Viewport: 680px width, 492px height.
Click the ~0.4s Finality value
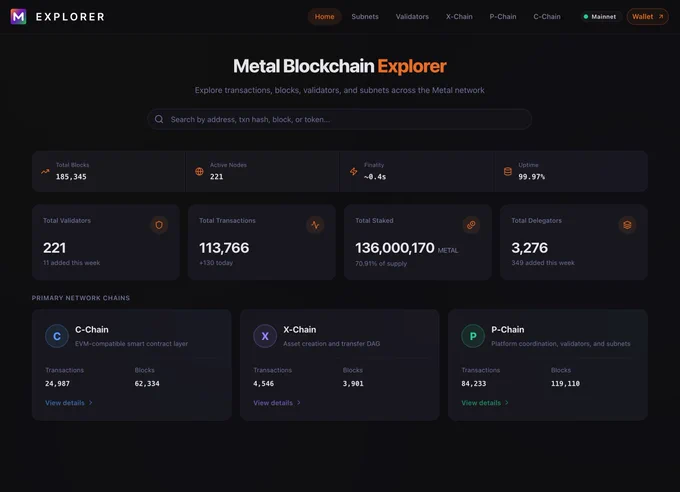click(375, 177)
